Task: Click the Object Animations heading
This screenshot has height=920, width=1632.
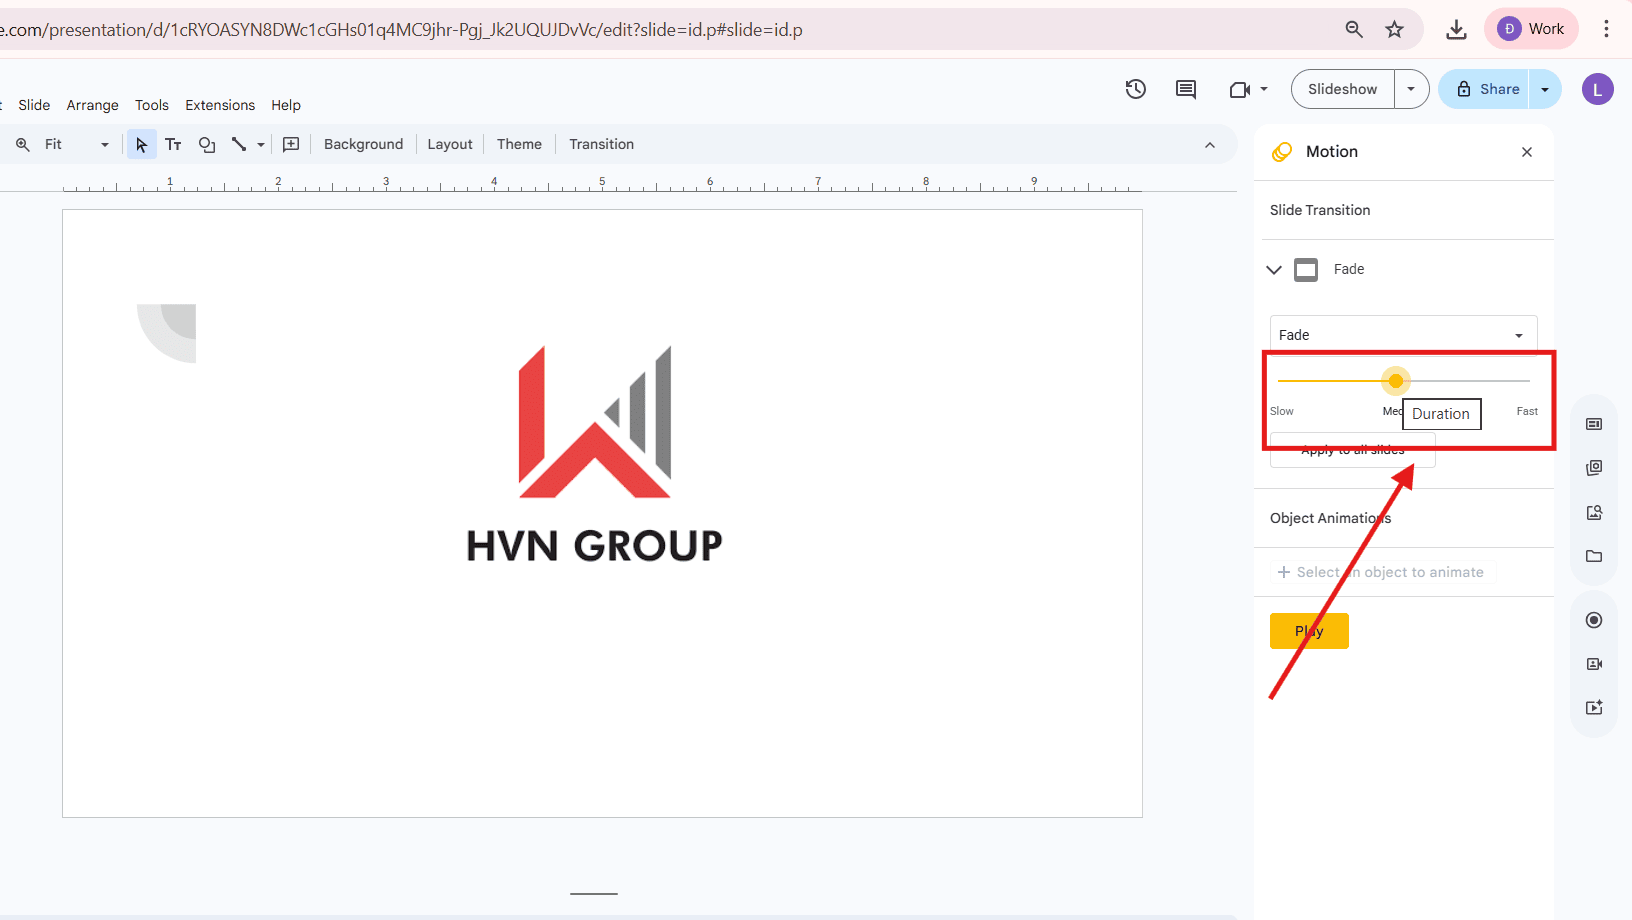Action: (x=1330, y=518)
